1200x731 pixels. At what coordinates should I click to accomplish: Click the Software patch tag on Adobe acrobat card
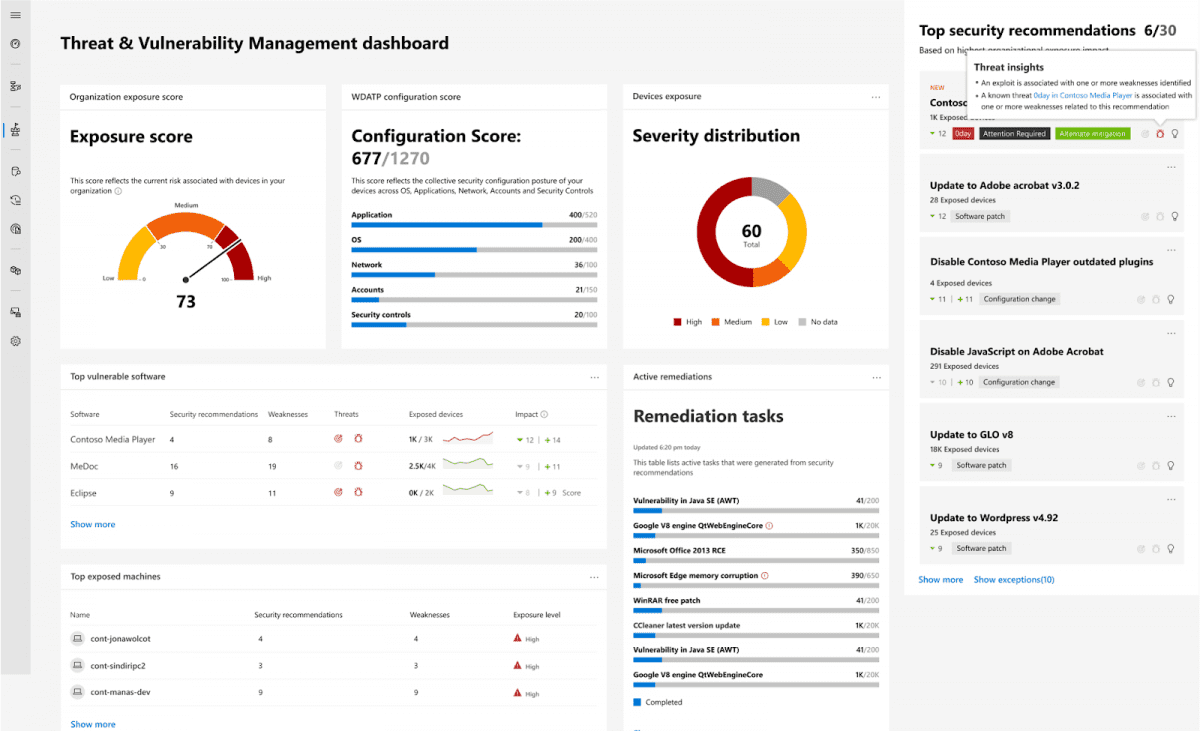(x=980, y=216)
